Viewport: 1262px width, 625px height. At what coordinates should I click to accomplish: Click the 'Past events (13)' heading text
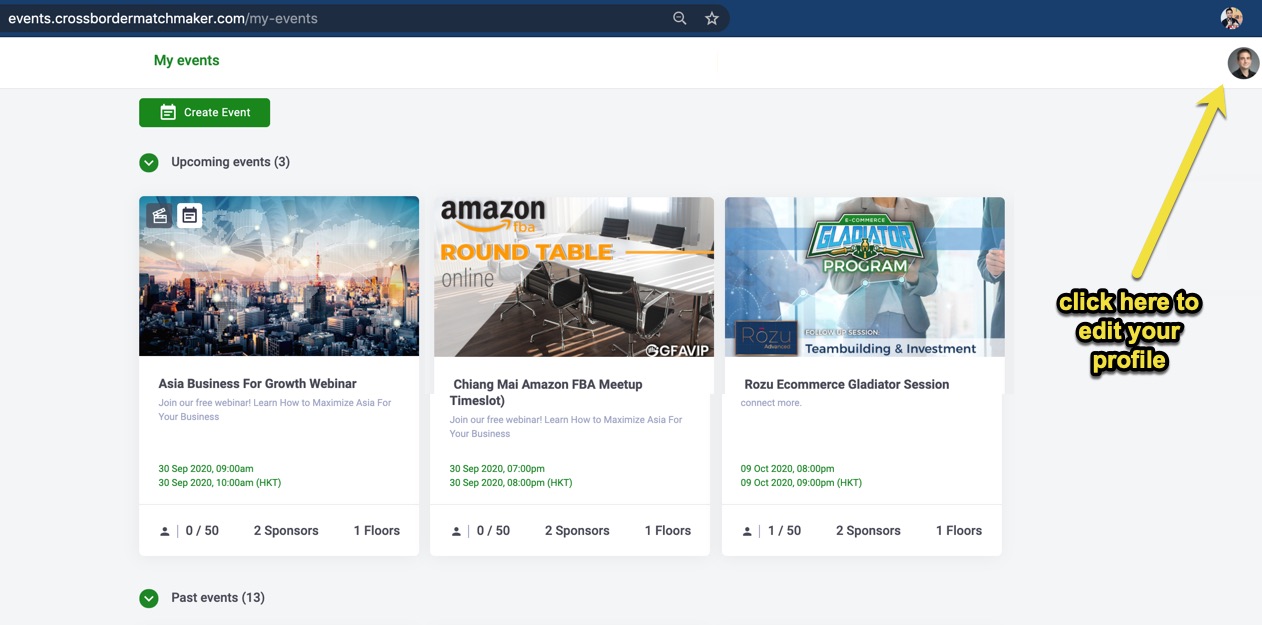(x=218, y=598)
